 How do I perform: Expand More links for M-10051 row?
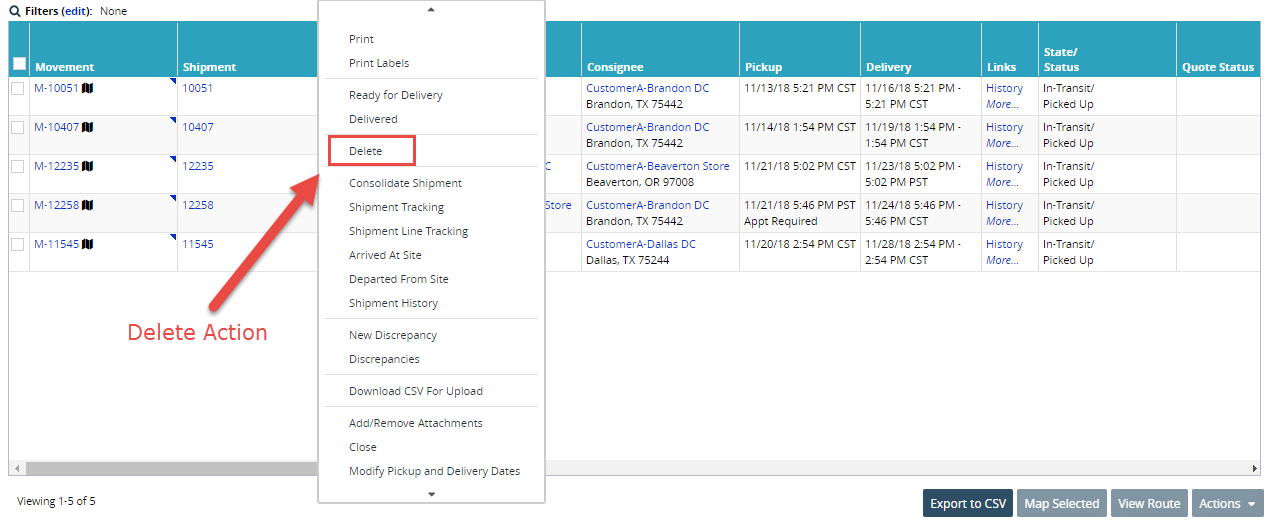point(1002,104)
